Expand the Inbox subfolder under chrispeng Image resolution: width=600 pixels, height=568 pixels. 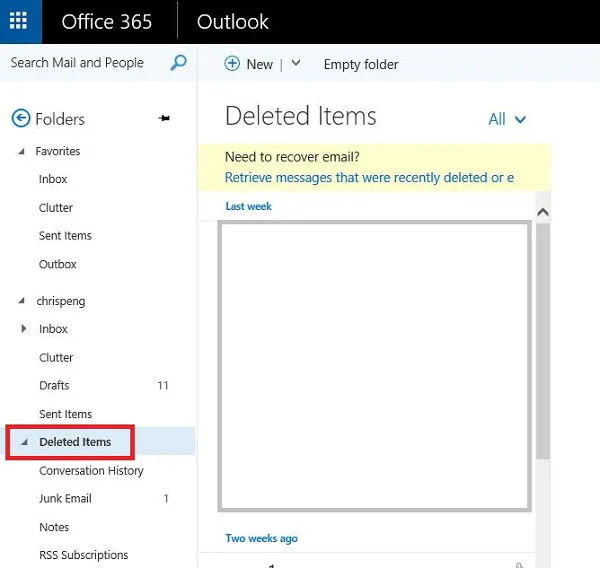click(x=23, y=329)
